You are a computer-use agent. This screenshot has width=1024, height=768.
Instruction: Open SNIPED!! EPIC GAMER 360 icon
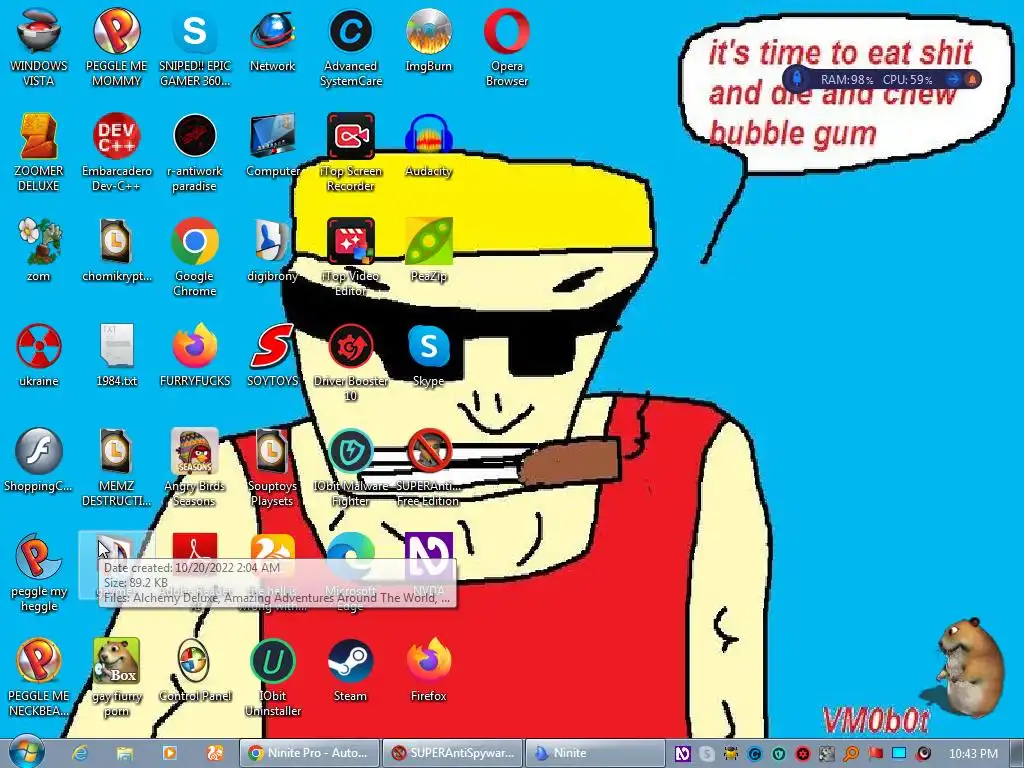point(195,47)
